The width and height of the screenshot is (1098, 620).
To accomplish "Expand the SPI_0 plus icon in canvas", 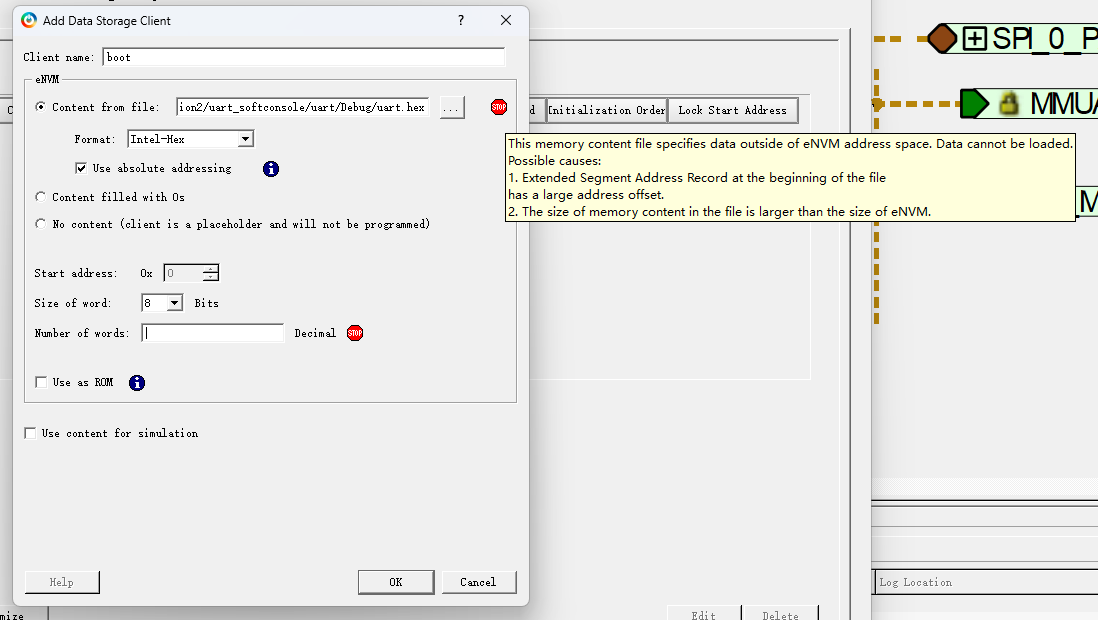I will pos(974,38).
